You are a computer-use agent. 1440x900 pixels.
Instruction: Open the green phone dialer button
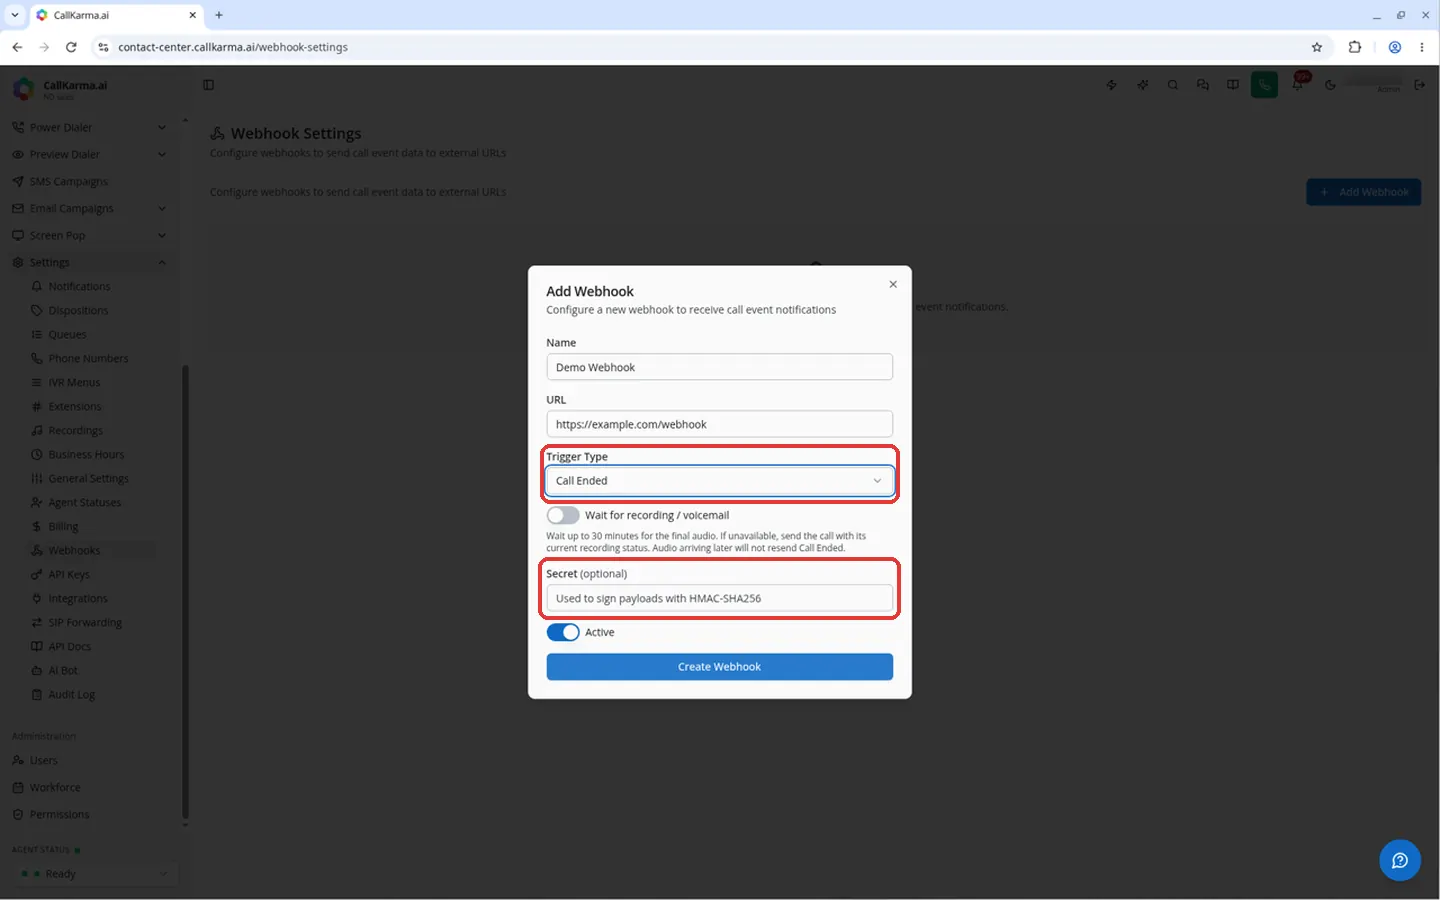pos(1265,85)
